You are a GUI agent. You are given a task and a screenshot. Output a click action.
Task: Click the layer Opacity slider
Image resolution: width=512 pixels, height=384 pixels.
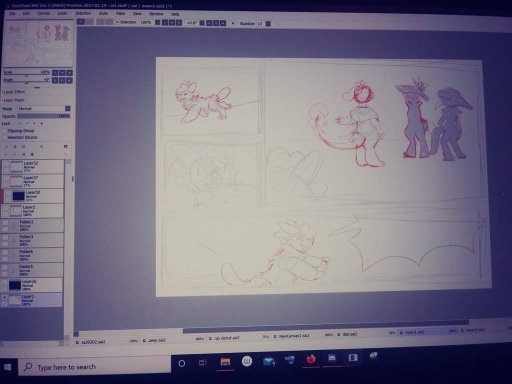click(x=44, y=116)
